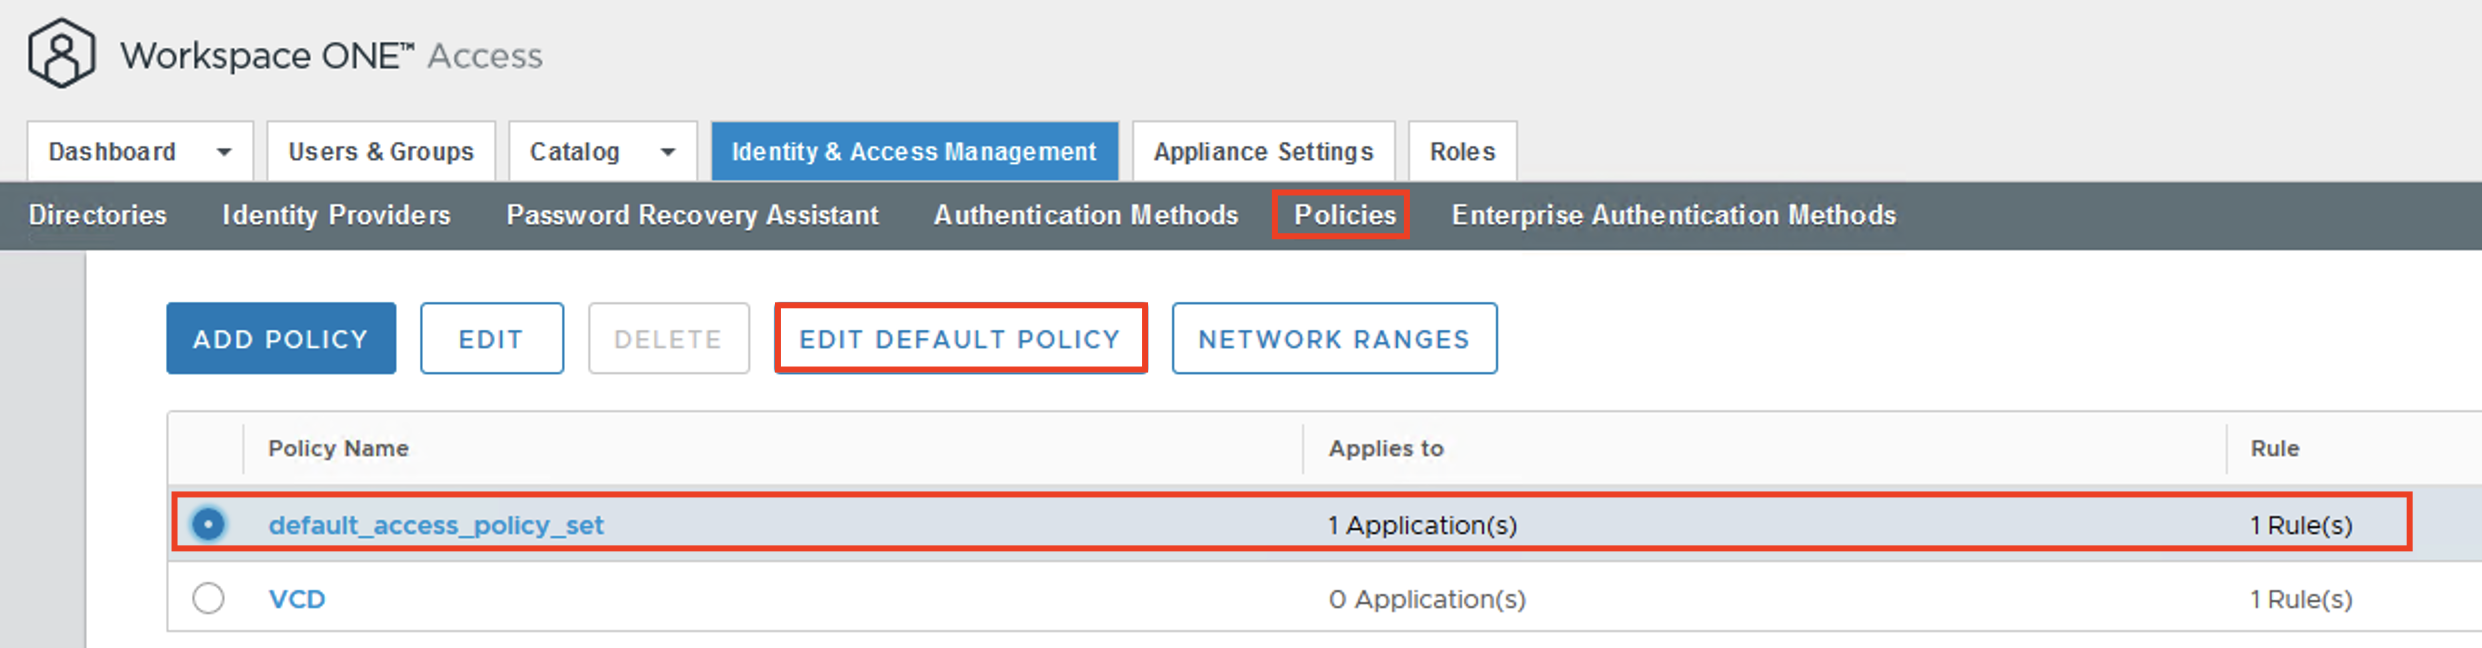The height and width of the screenshot is (648, 2482).
Task: Expand the Dashboard dropdown arrow
Action: click(224, 152)
